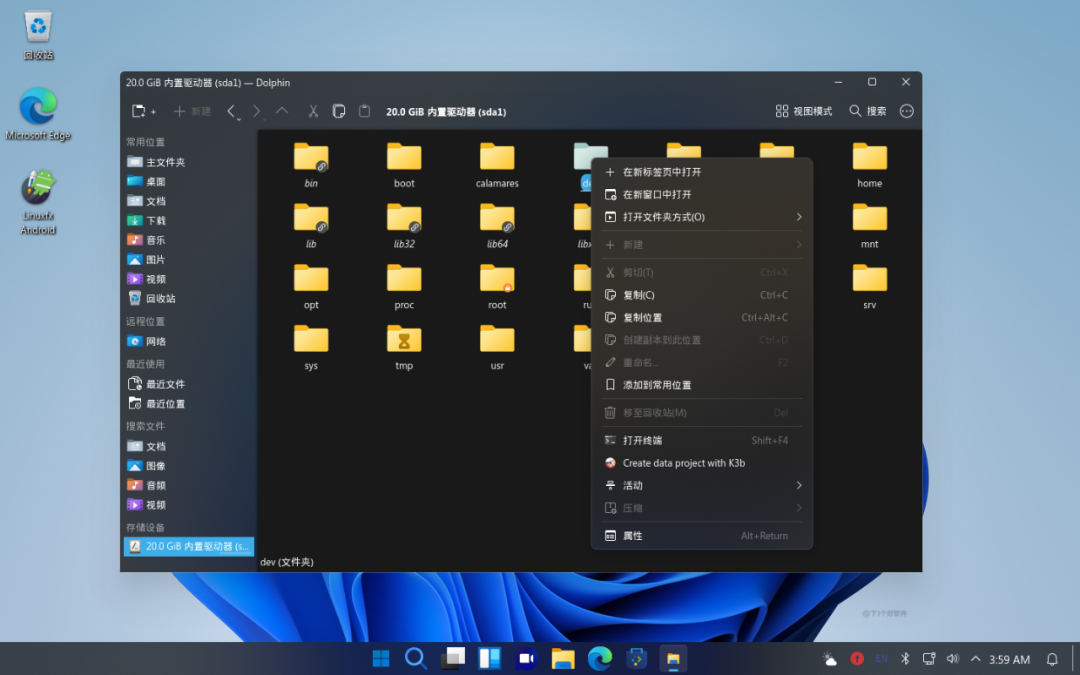The height and width of the screenshot is (675, 1080).
Task: Open the overflow menu icon at top right
Action: pyautogui.click(x=906, y=111)
